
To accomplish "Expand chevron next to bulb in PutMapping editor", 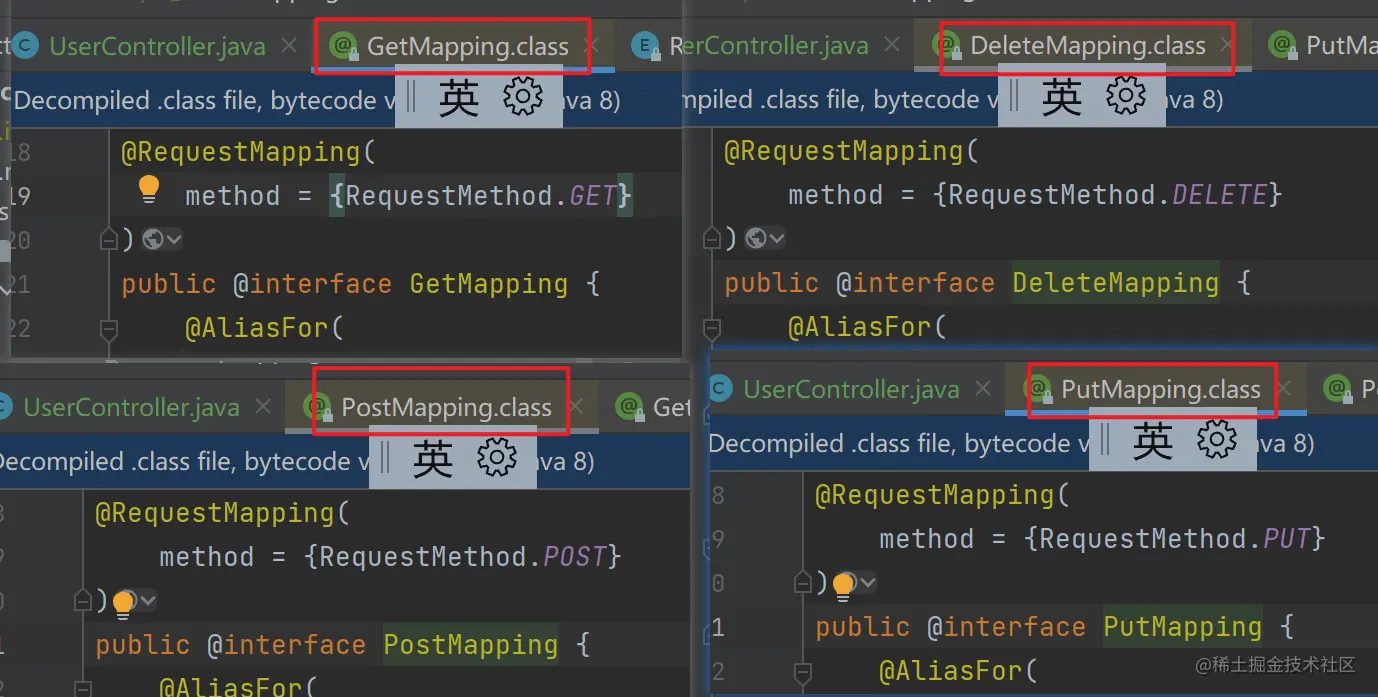I will pyautogui.click(x=867, y=582).
